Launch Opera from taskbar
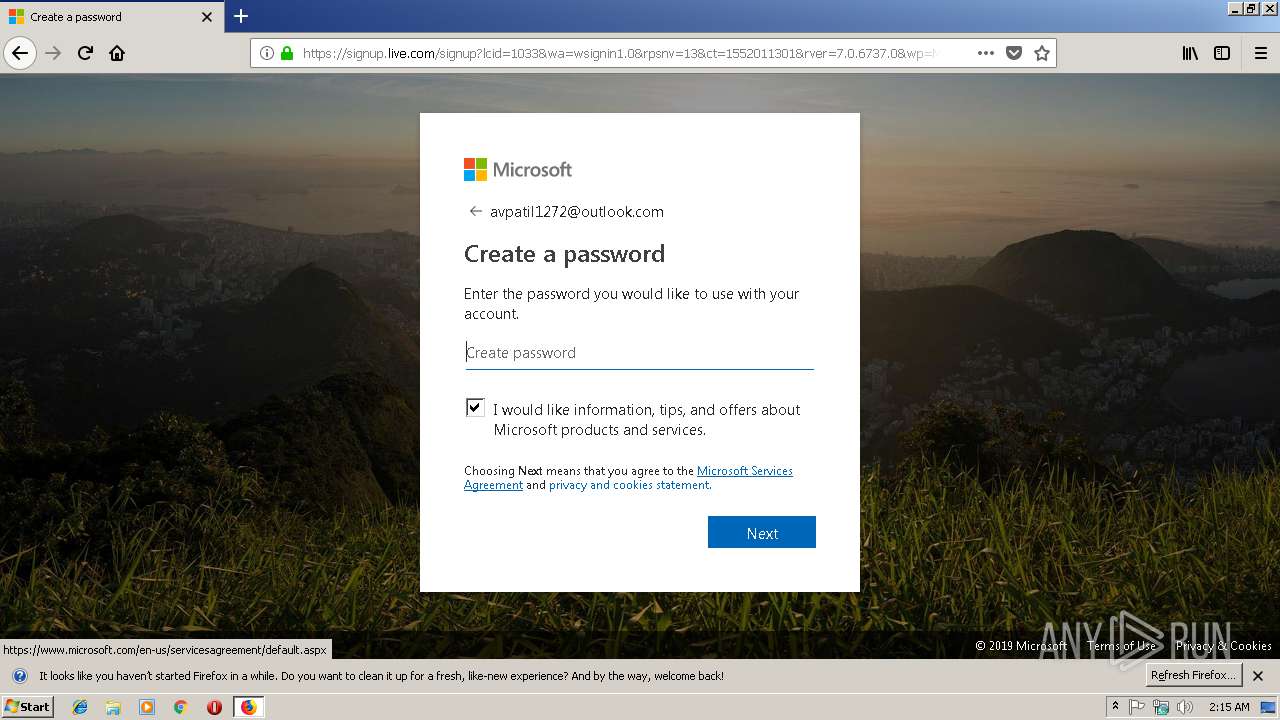 click(x=214, y=707)
